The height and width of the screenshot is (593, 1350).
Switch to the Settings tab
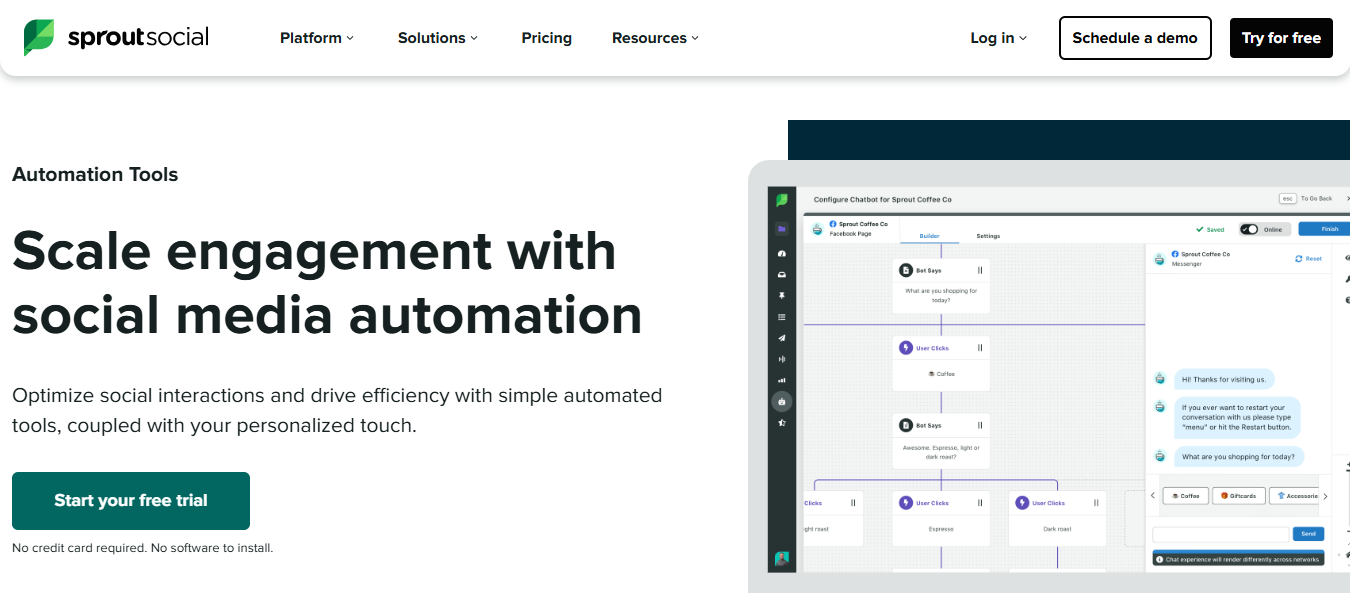pos(988,236)
